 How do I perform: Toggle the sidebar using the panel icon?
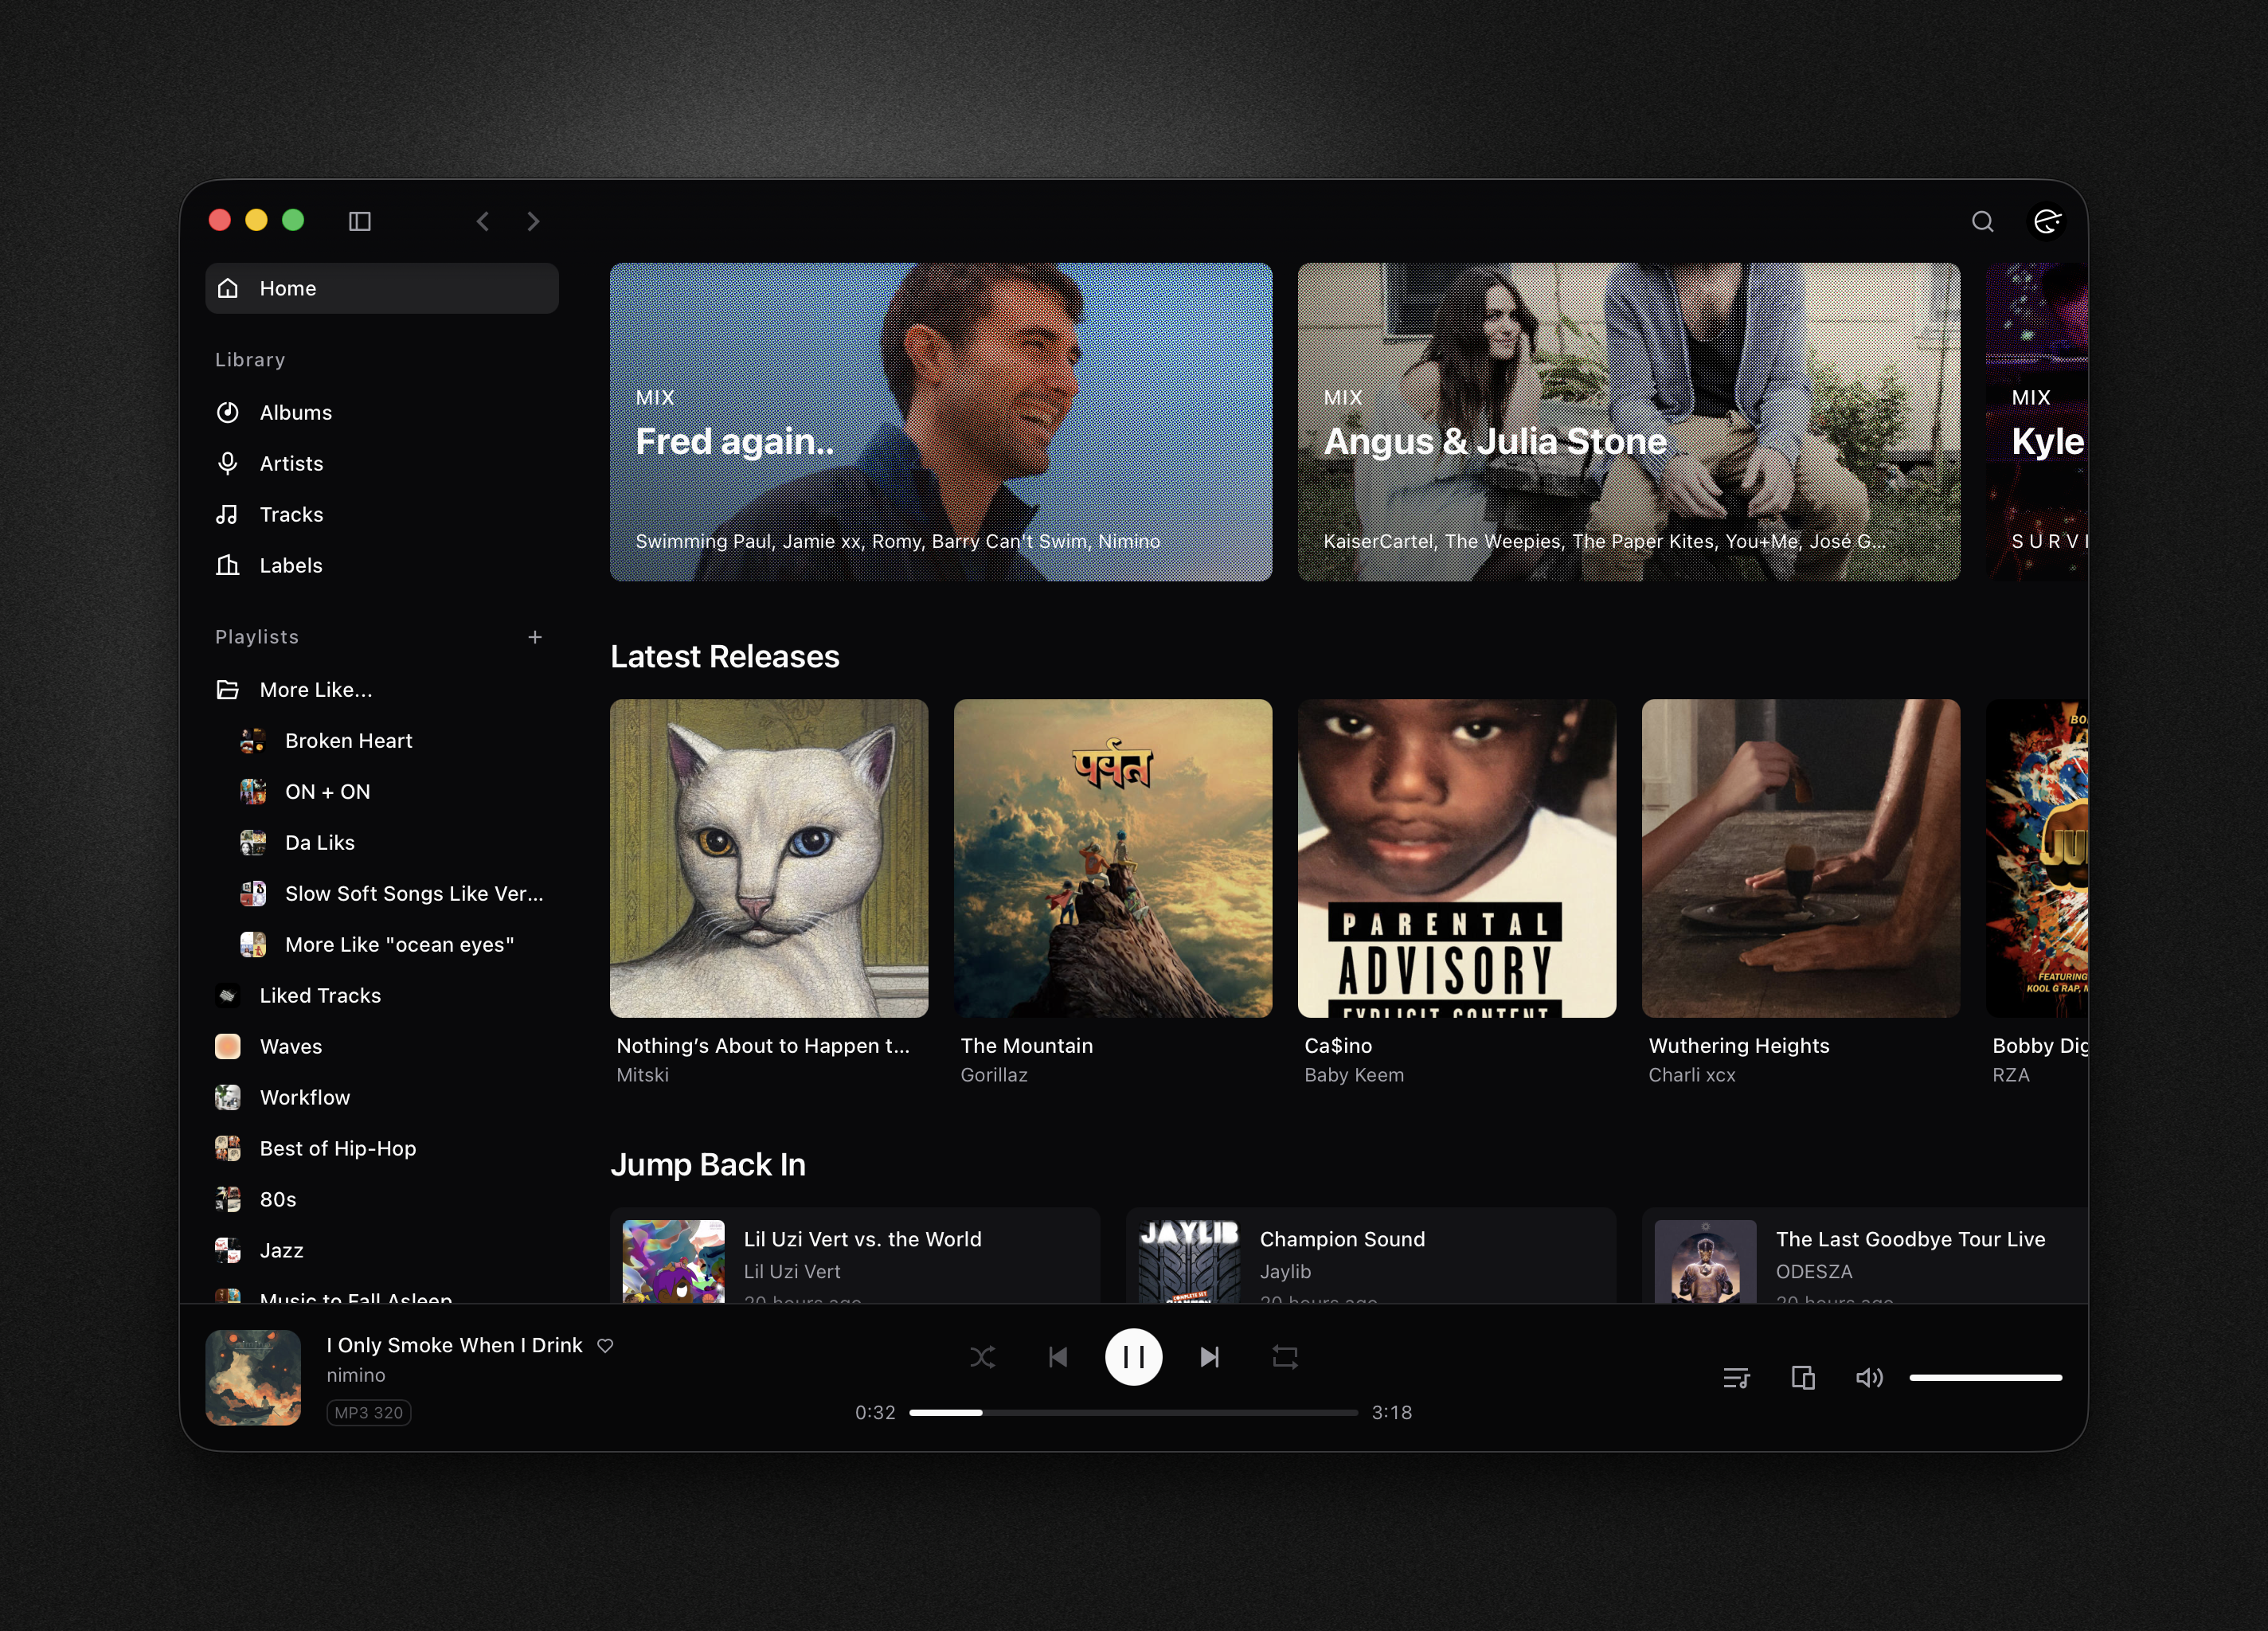[x=361, y=221]
